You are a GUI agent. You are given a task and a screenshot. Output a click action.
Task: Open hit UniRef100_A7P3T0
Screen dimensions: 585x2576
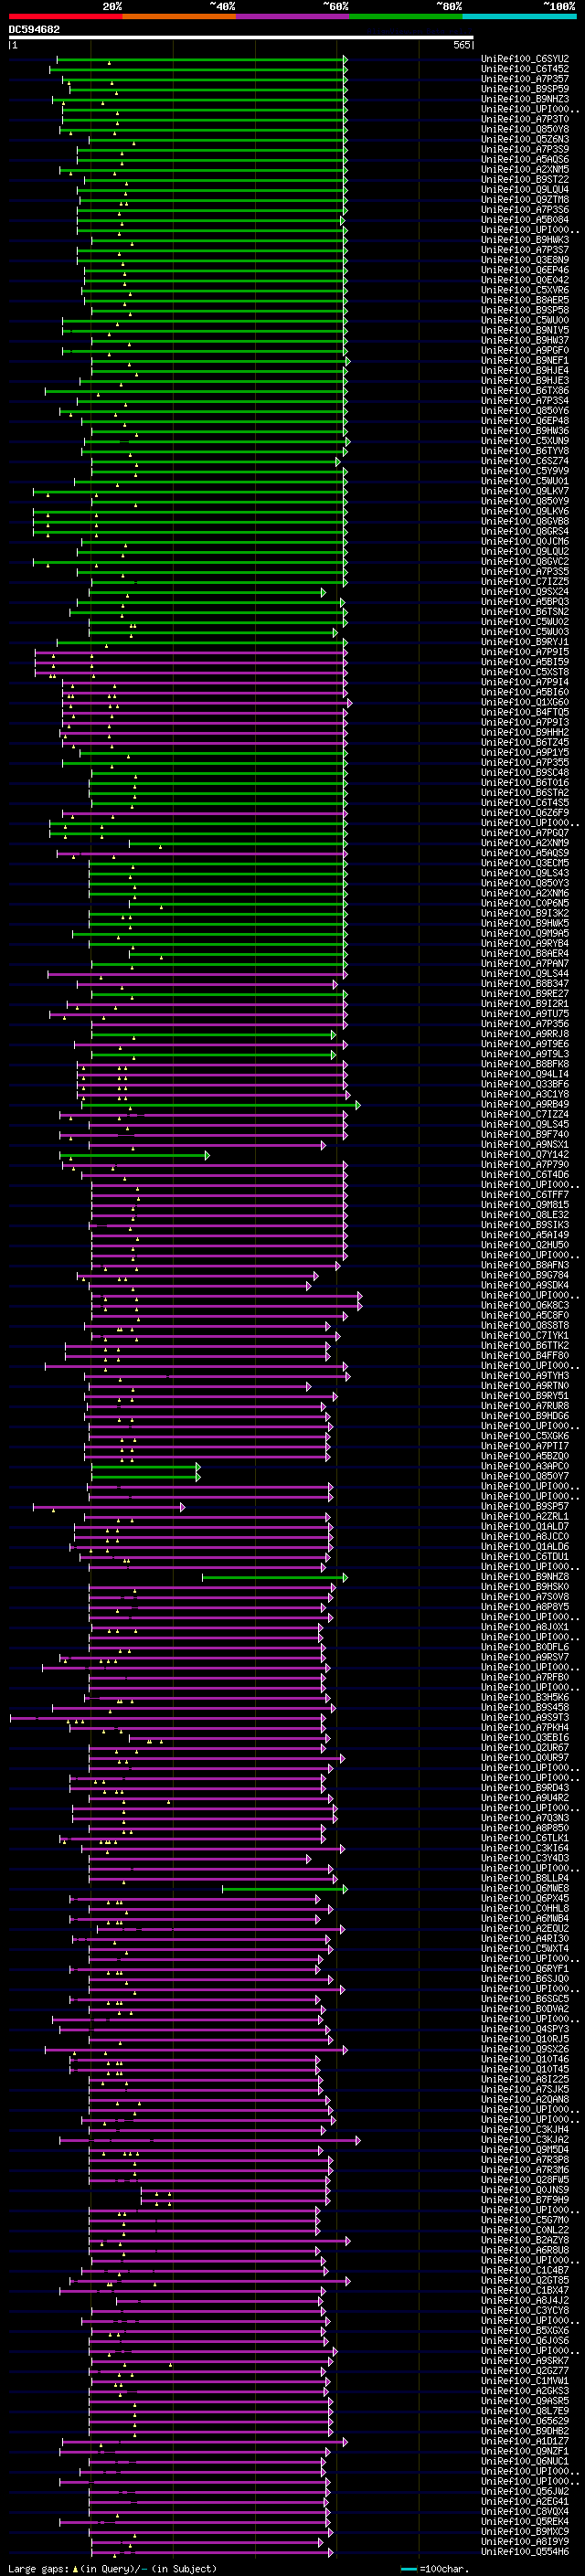point(525,119)
